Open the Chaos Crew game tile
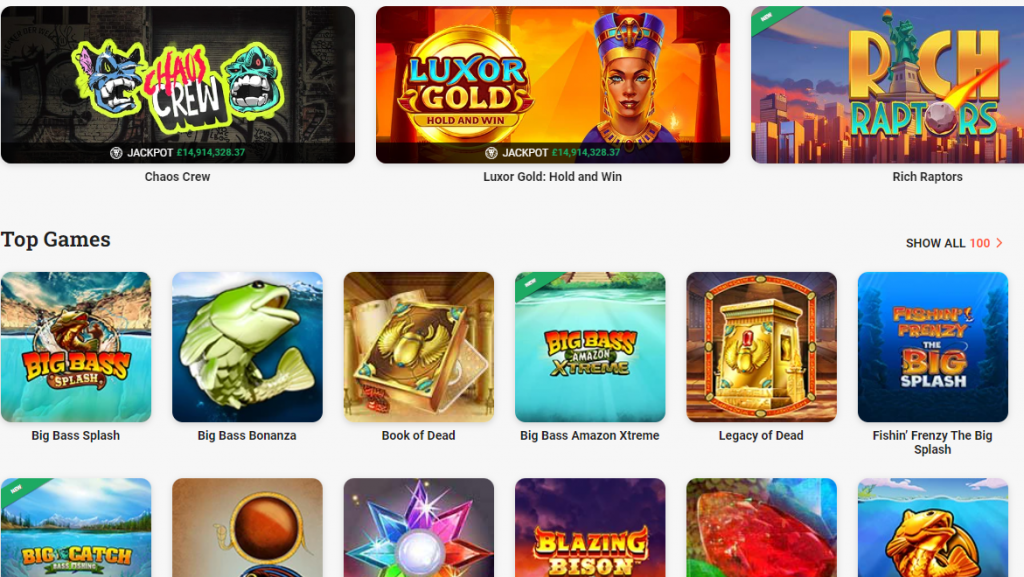Image resolution: width=1024 pixels, height=577 pixels. [178, 85]
